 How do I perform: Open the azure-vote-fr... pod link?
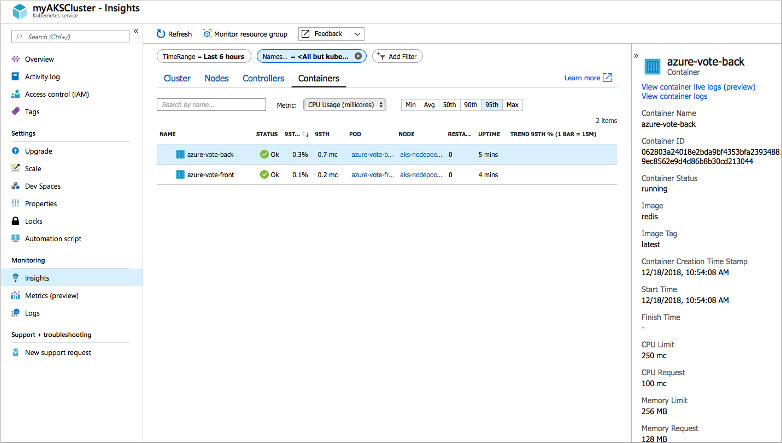tap(373, 175)
